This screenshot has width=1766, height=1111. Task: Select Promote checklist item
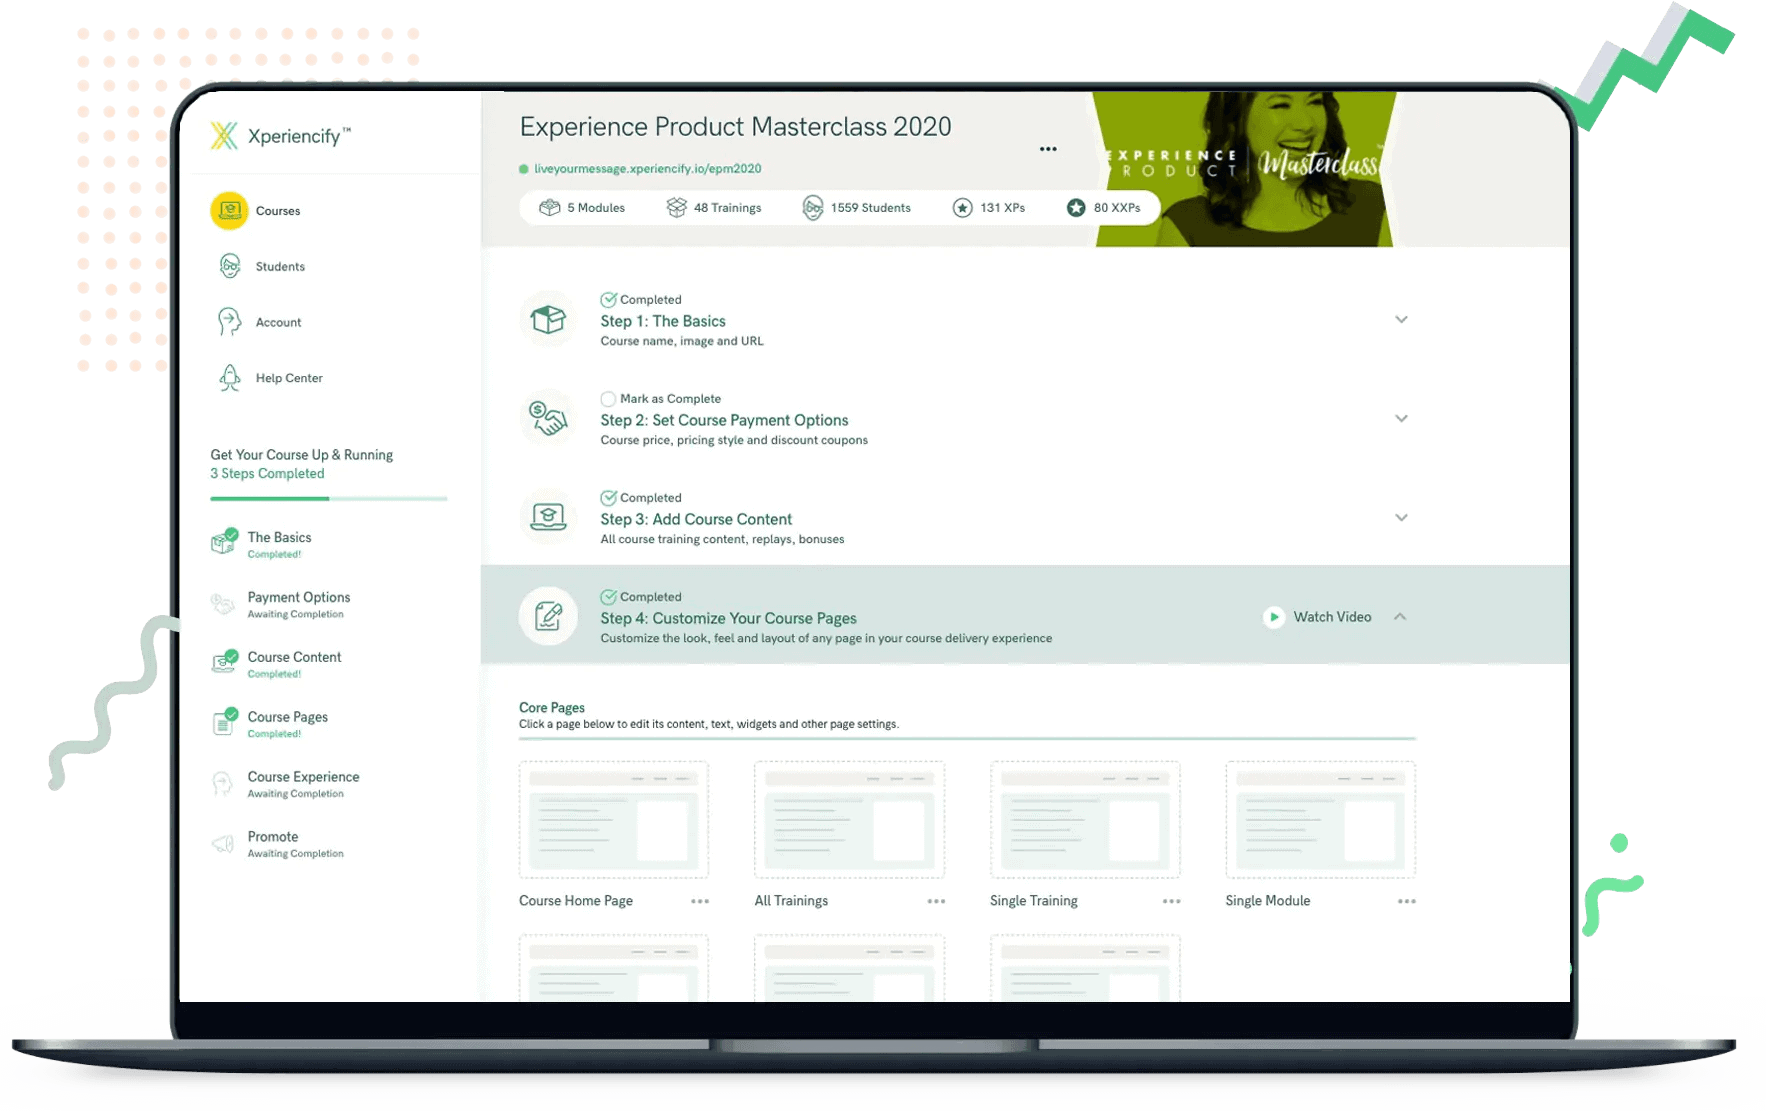pos(273,837)
